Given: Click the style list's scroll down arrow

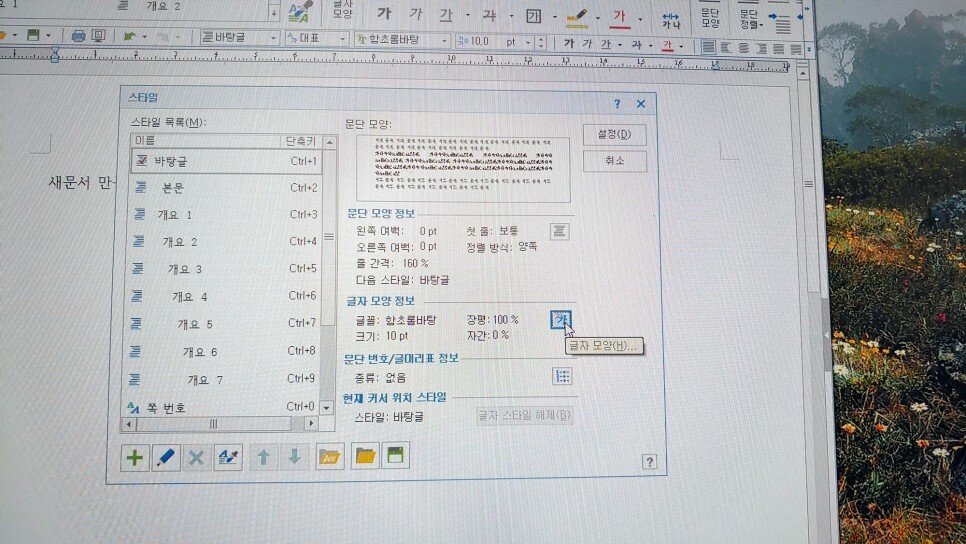Looking at the screenshot, I should [327, 407].
